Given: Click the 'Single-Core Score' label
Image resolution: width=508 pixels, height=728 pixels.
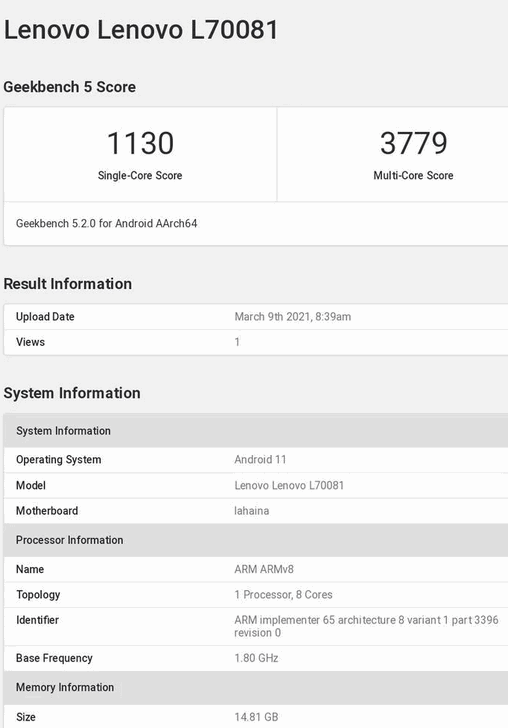Looking at the screenshot, I should (x=140, y=176).
